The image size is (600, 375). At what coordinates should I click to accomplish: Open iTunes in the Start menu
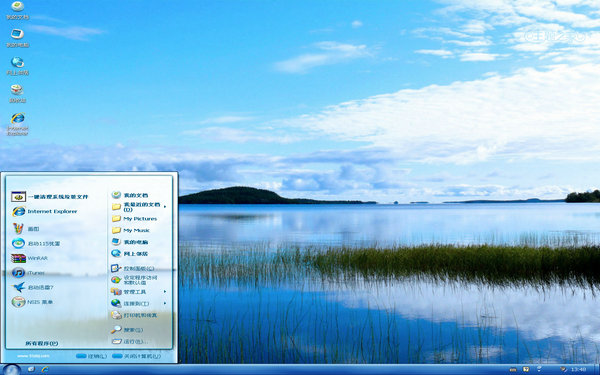[28, 273]
